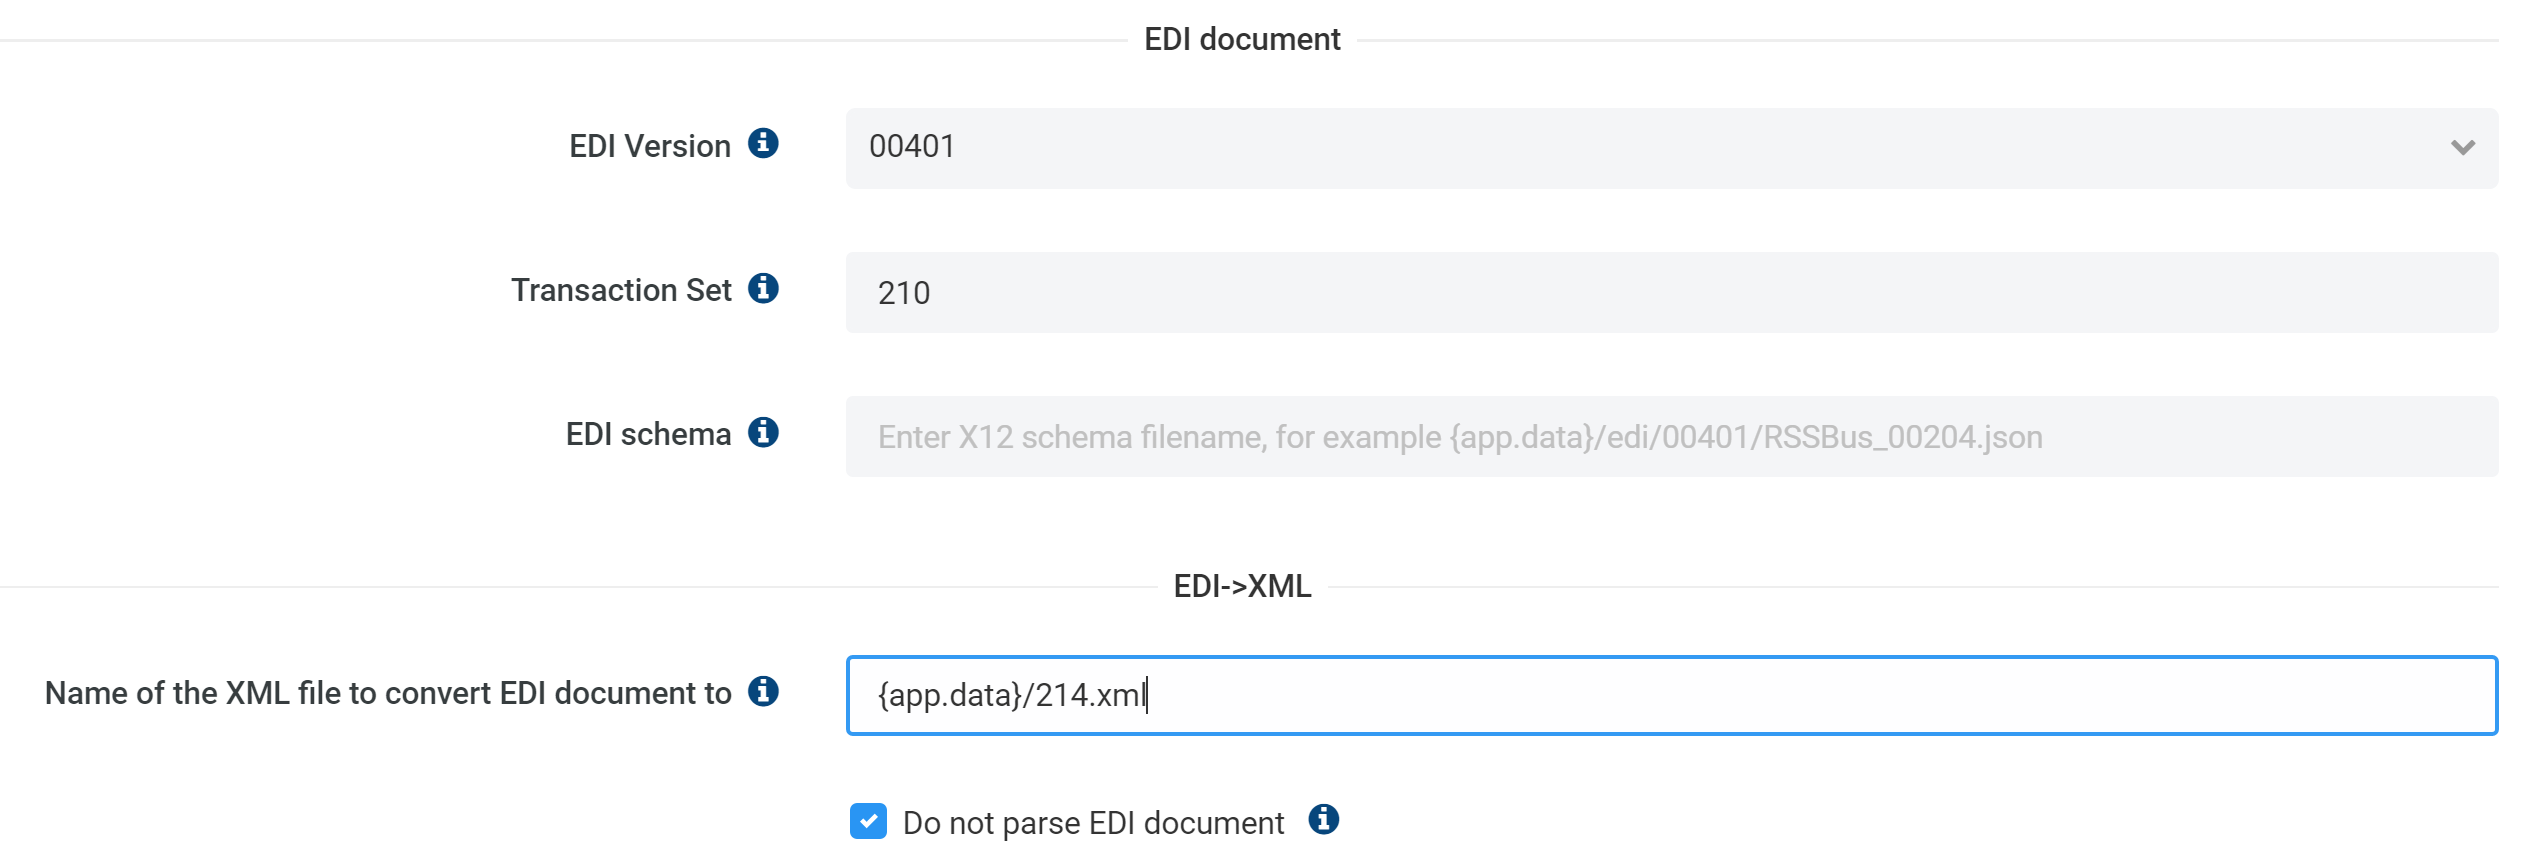Click the info icon beside Transaction Set
Viewport: 2531px width, 868px height.
(765, 289)
